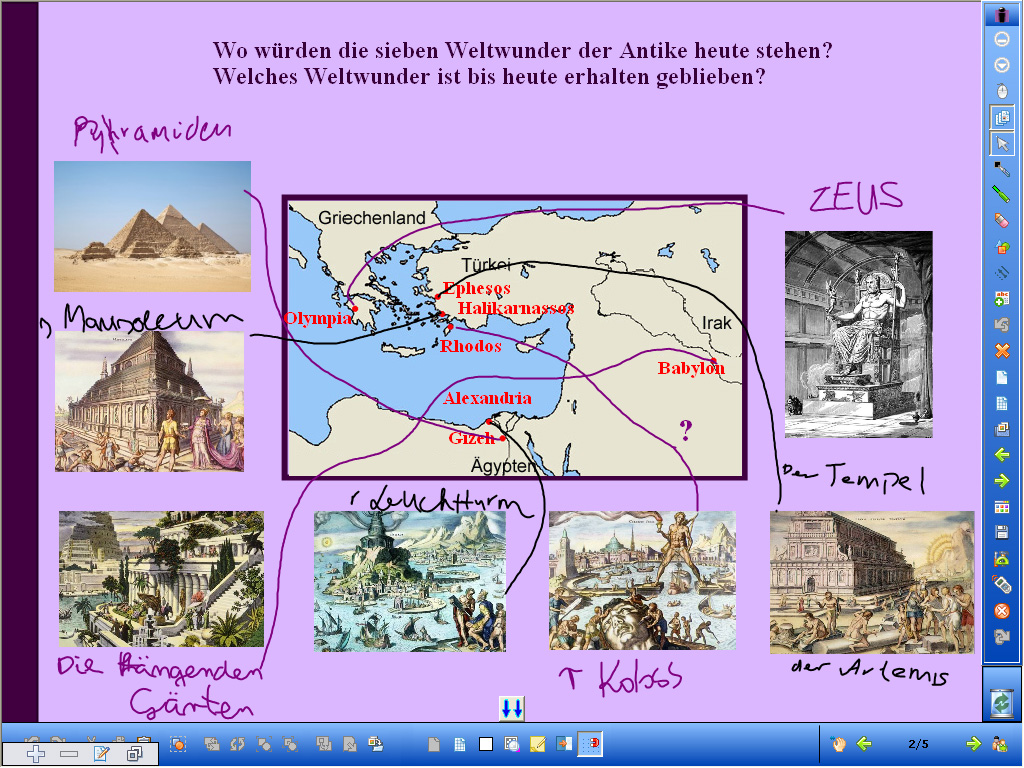Open the response clicker icon
1024x768 pixels.
pos(1002,584)
